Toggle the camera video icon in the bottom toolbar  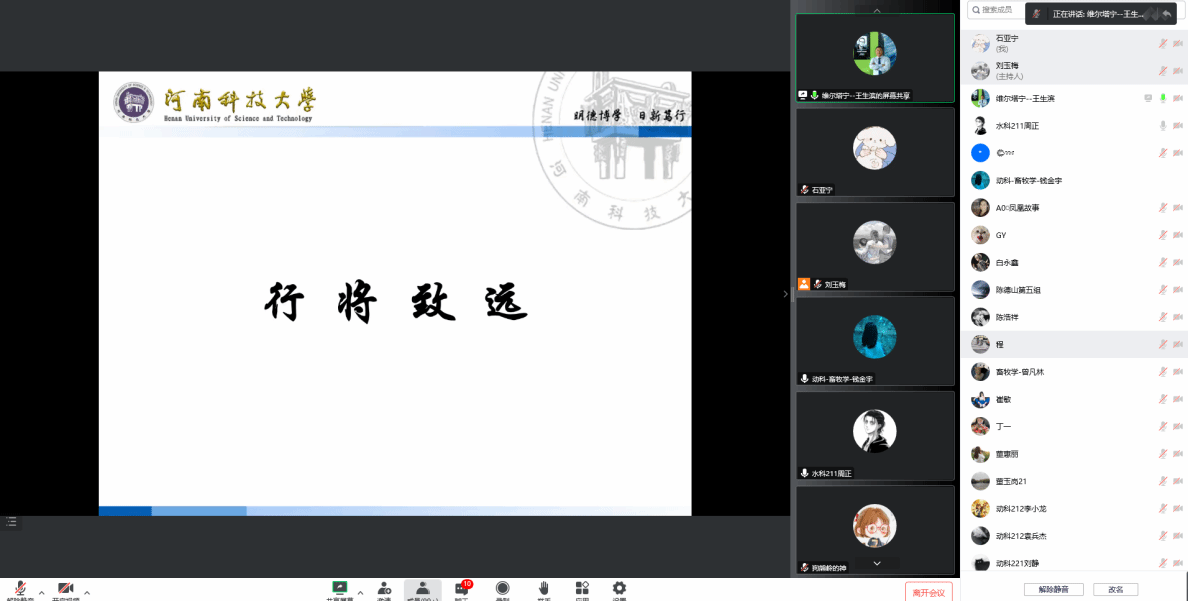[x=65, y=589]
